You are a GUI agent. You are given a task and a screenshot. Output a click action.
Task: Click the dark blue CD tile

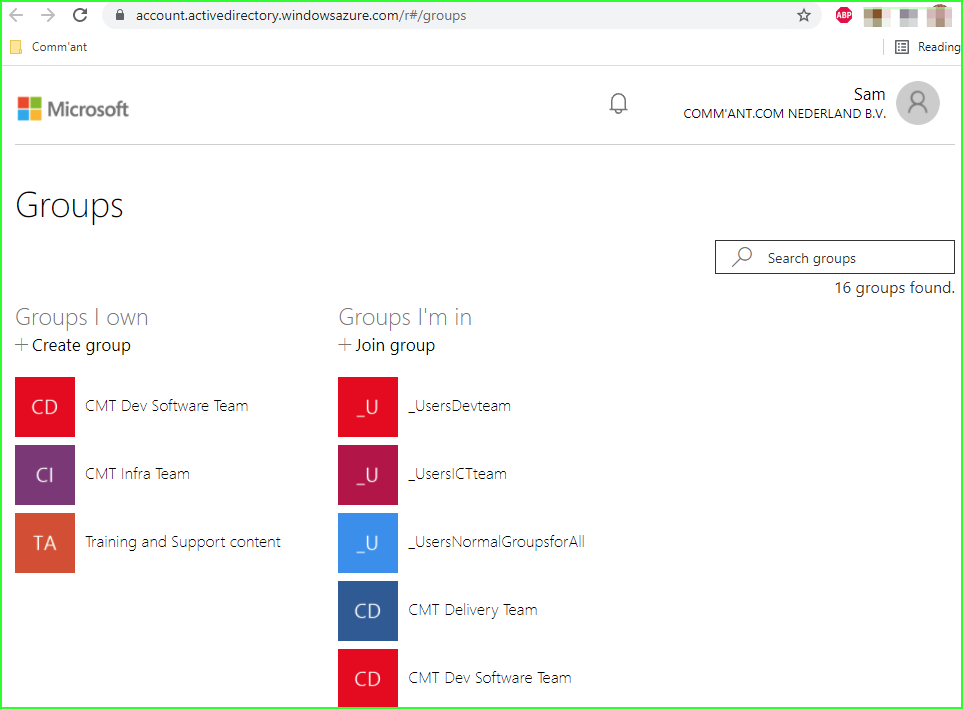tap(368, 611)
